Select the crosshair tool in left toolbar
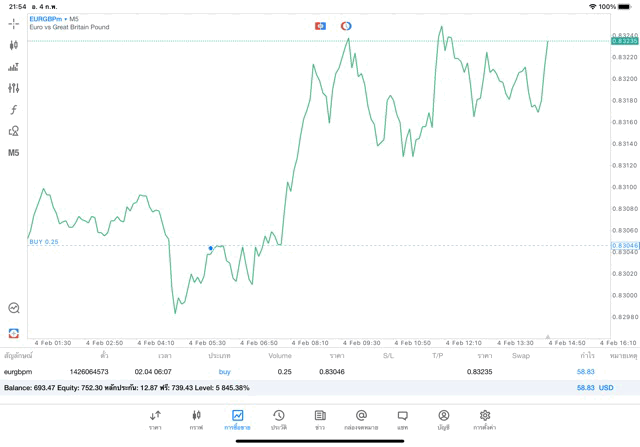640x447 pixels. point(13,23)
